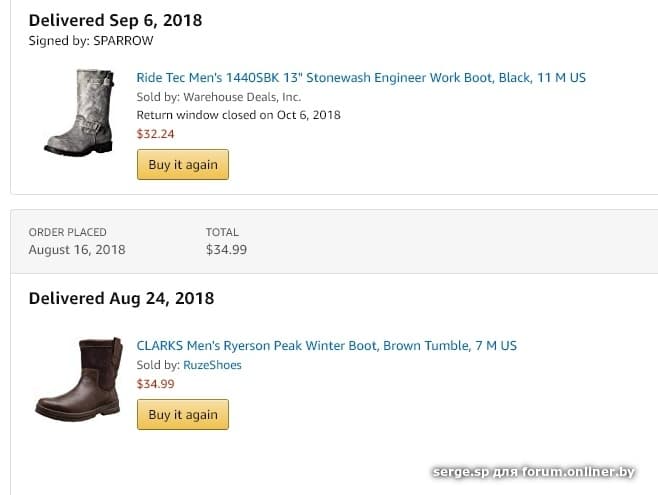Click the Sold by label above RuzeShoes
Viewport: 658px width, 495px height.
[158, 365]
